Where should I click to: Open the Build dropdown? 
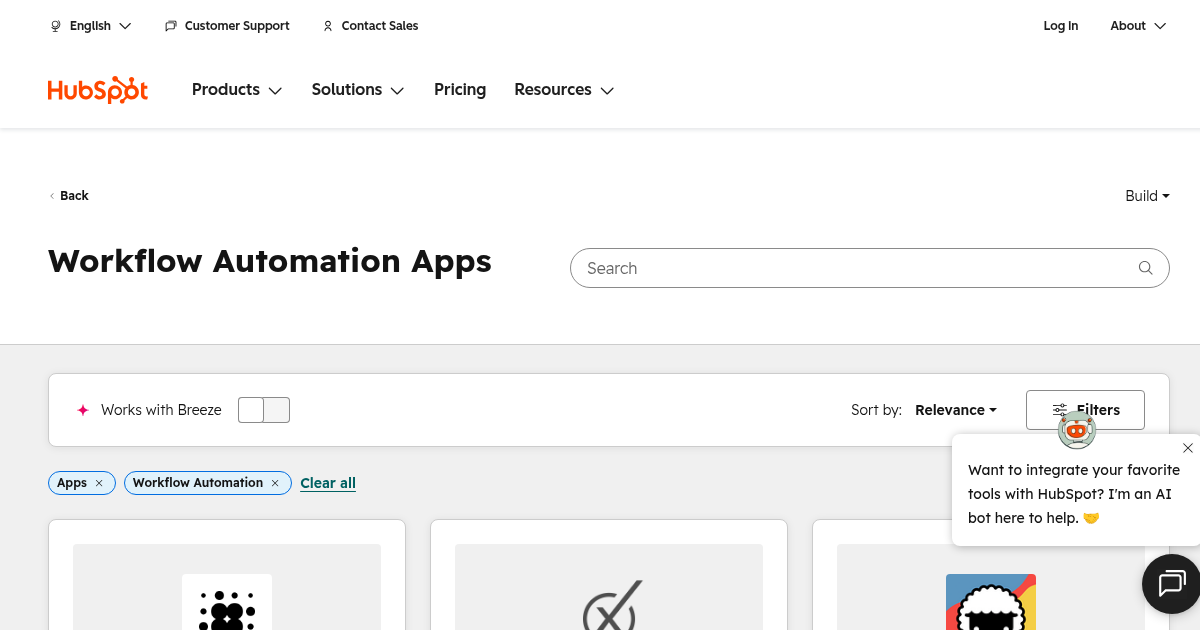(1147, 196)
